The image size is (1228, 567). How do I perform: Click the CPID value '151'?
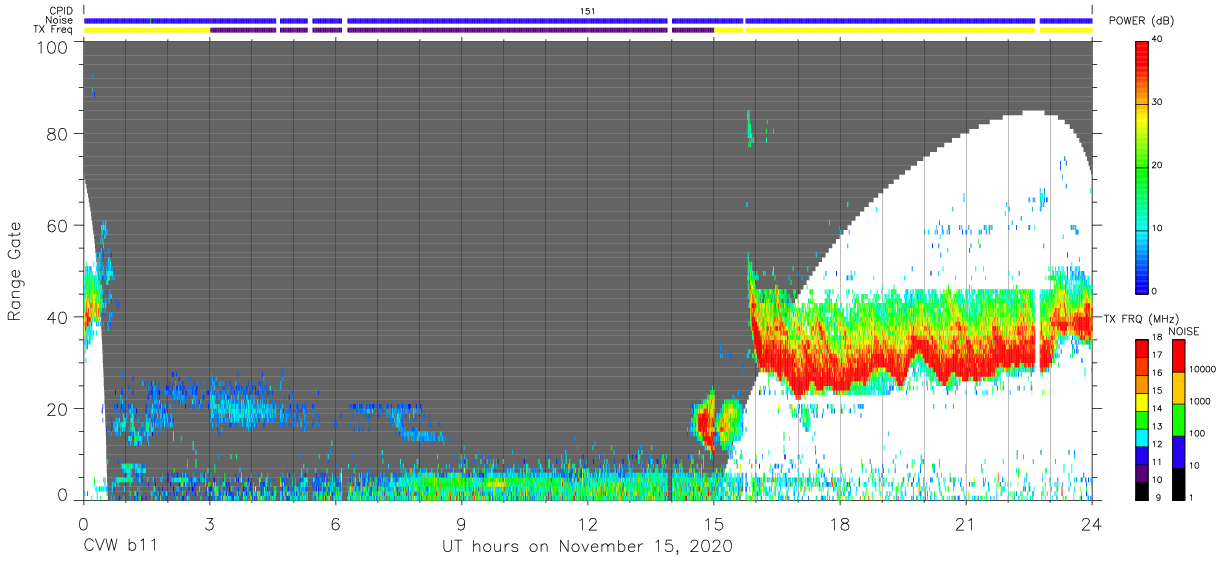pos(588,11)
